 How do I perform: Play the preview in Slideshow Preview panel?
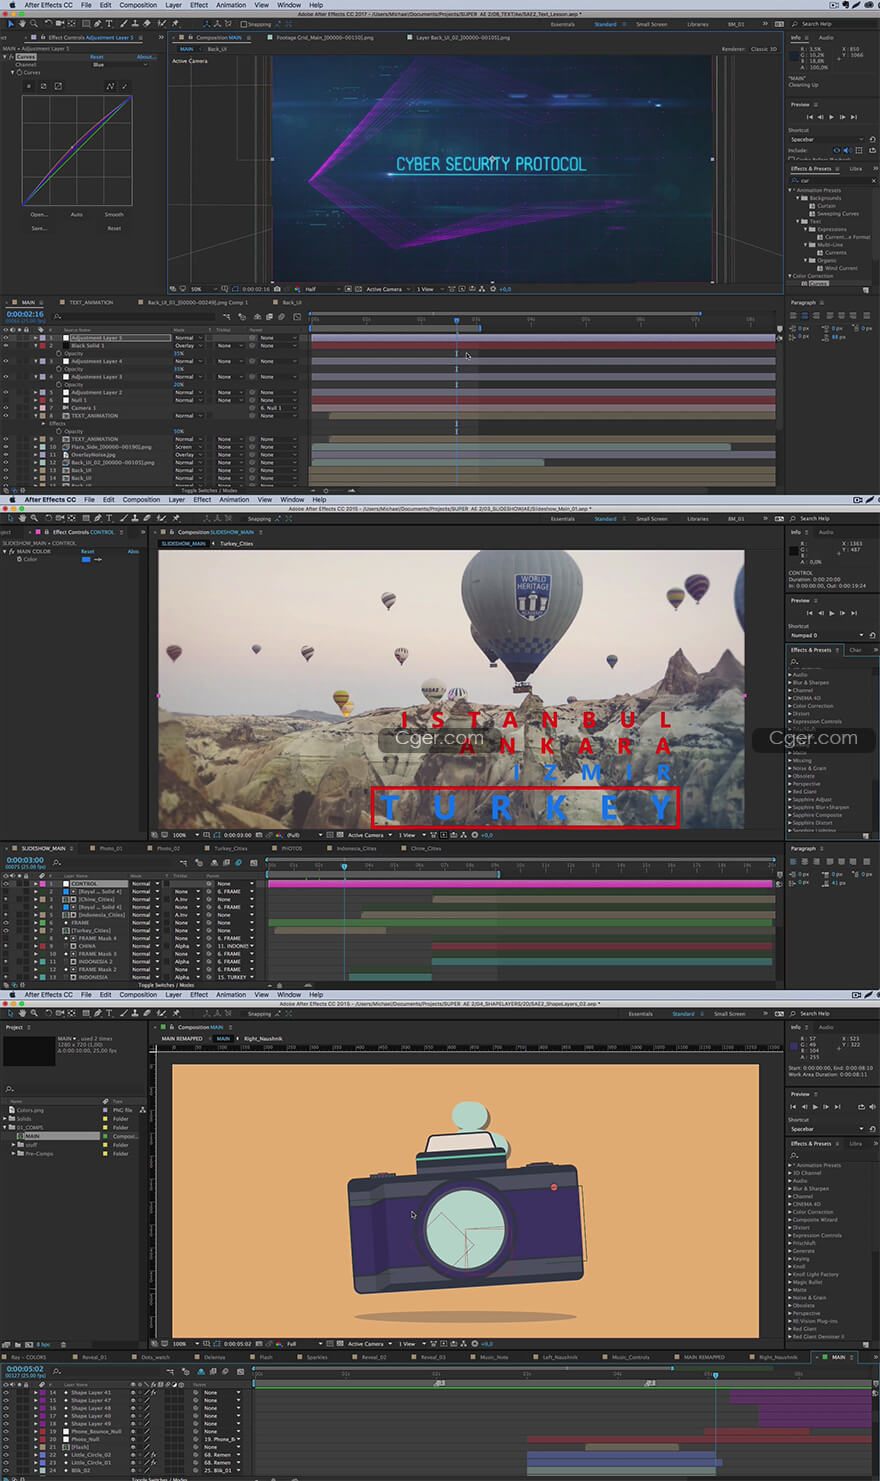pyautogui.click(x=832, y=613)
